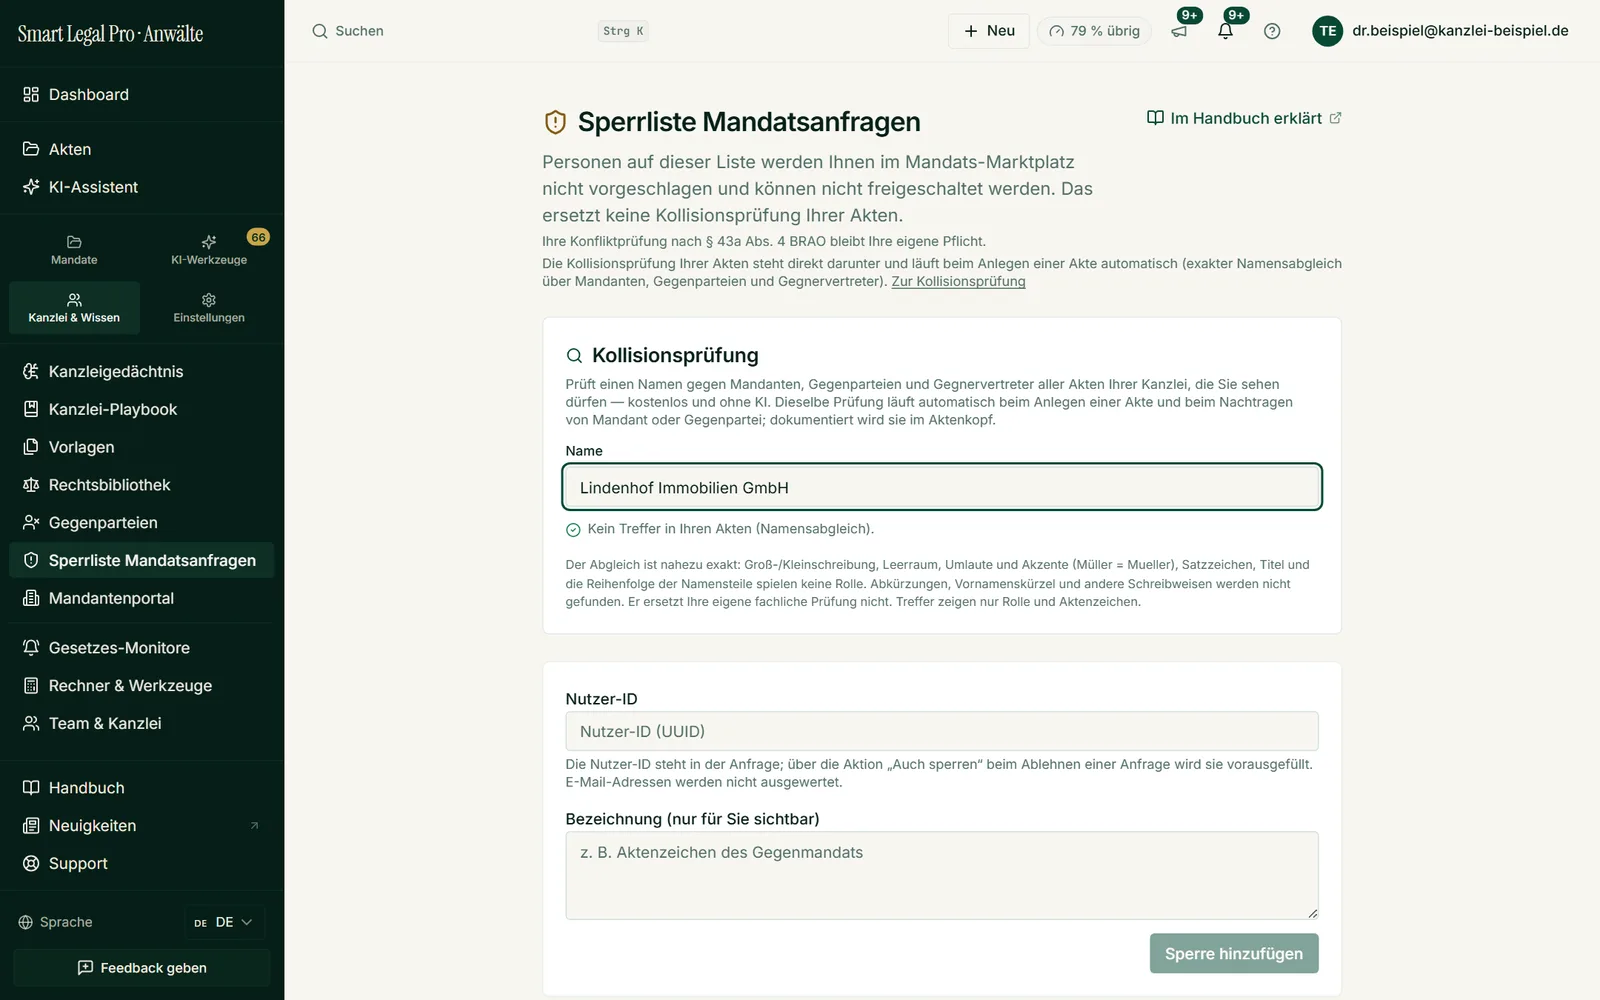Viewport: 1600px width, 1000px height.
Task: Click the account email dr.beispiel@kanzlei-beispiel.de
Action: tap(1460, 31)
